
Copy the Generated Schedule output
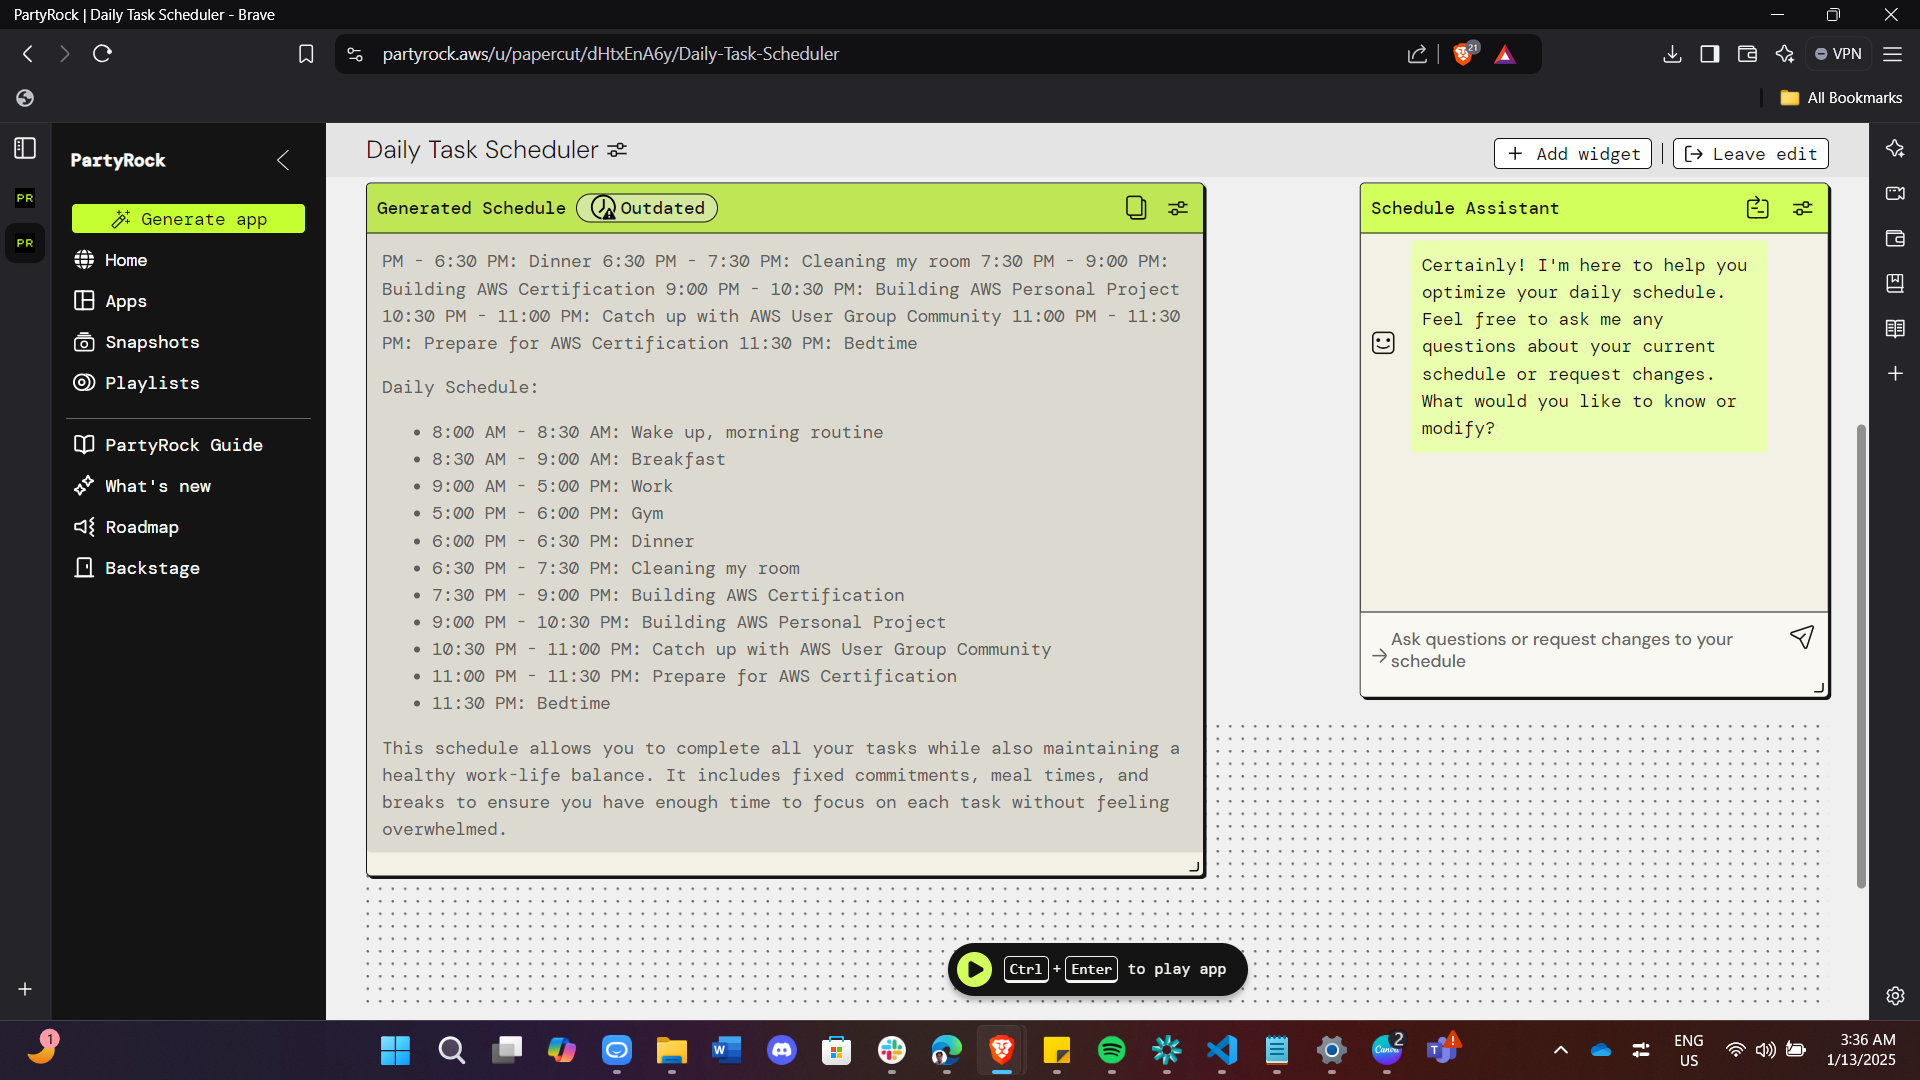click(x=1136, y=208)
